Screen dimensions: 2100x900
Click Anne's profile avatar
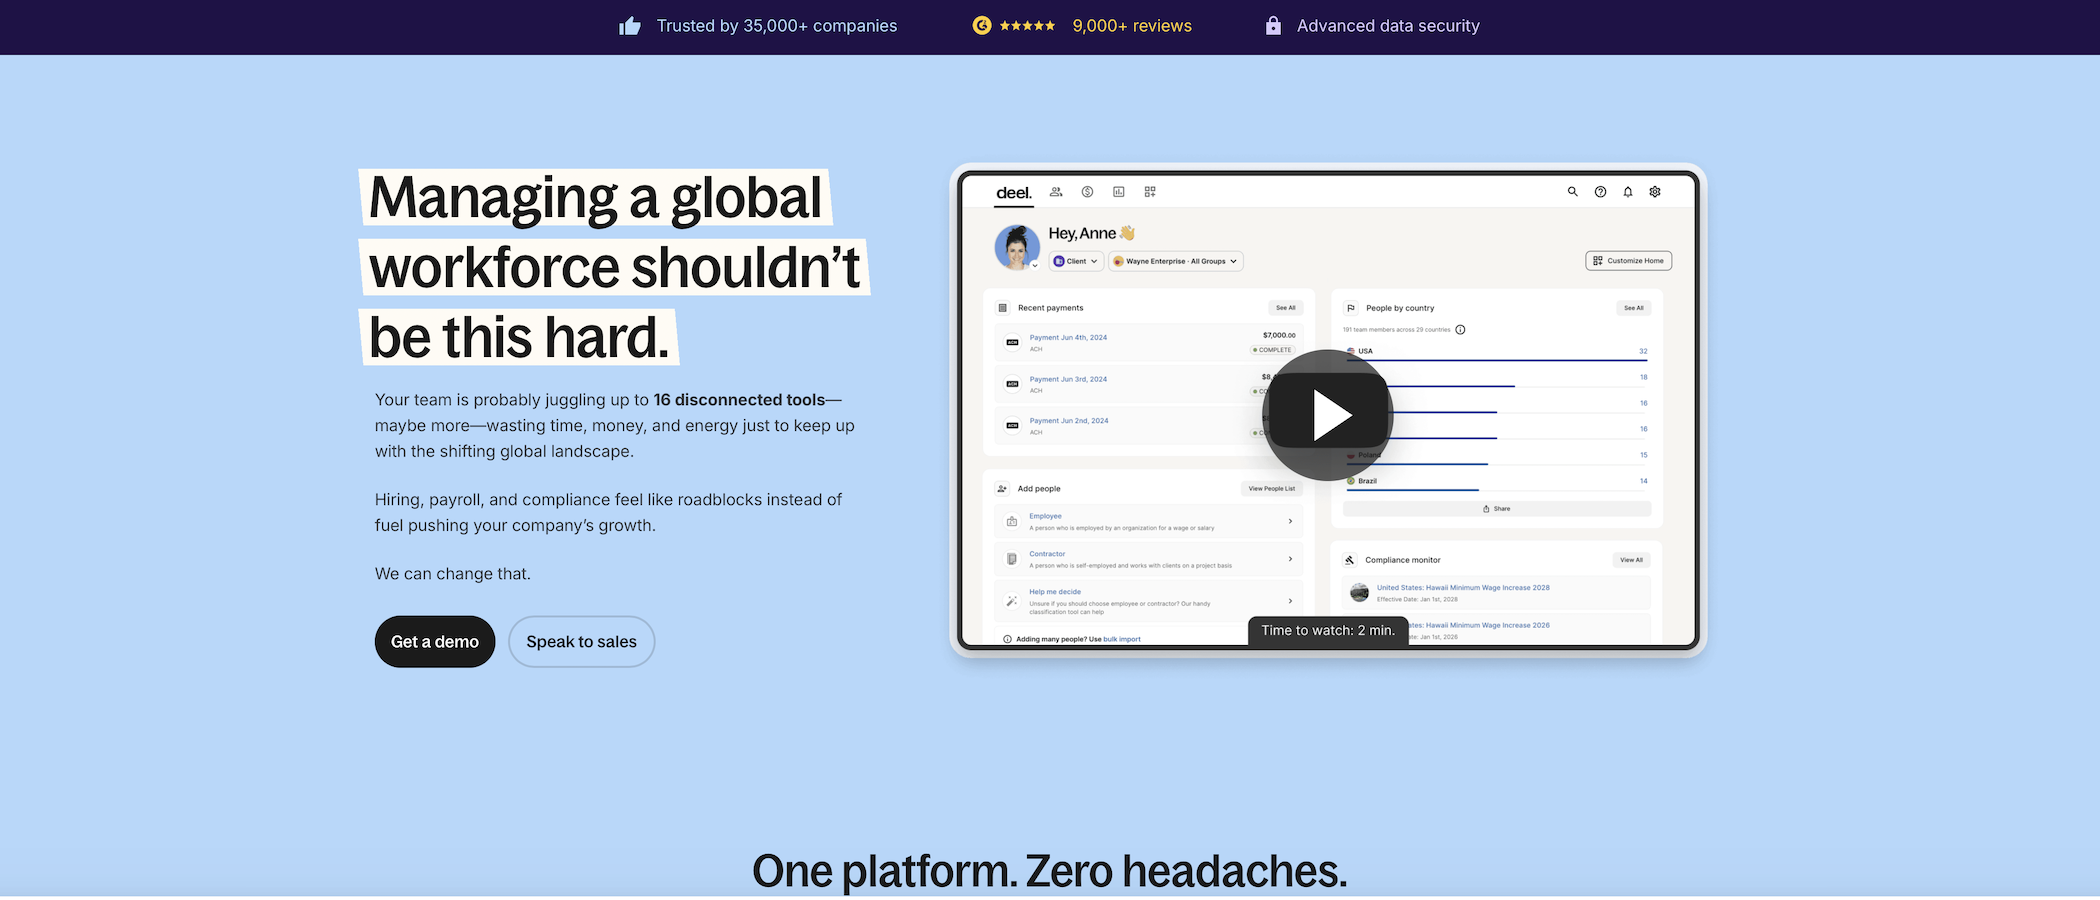(1017, 247)
